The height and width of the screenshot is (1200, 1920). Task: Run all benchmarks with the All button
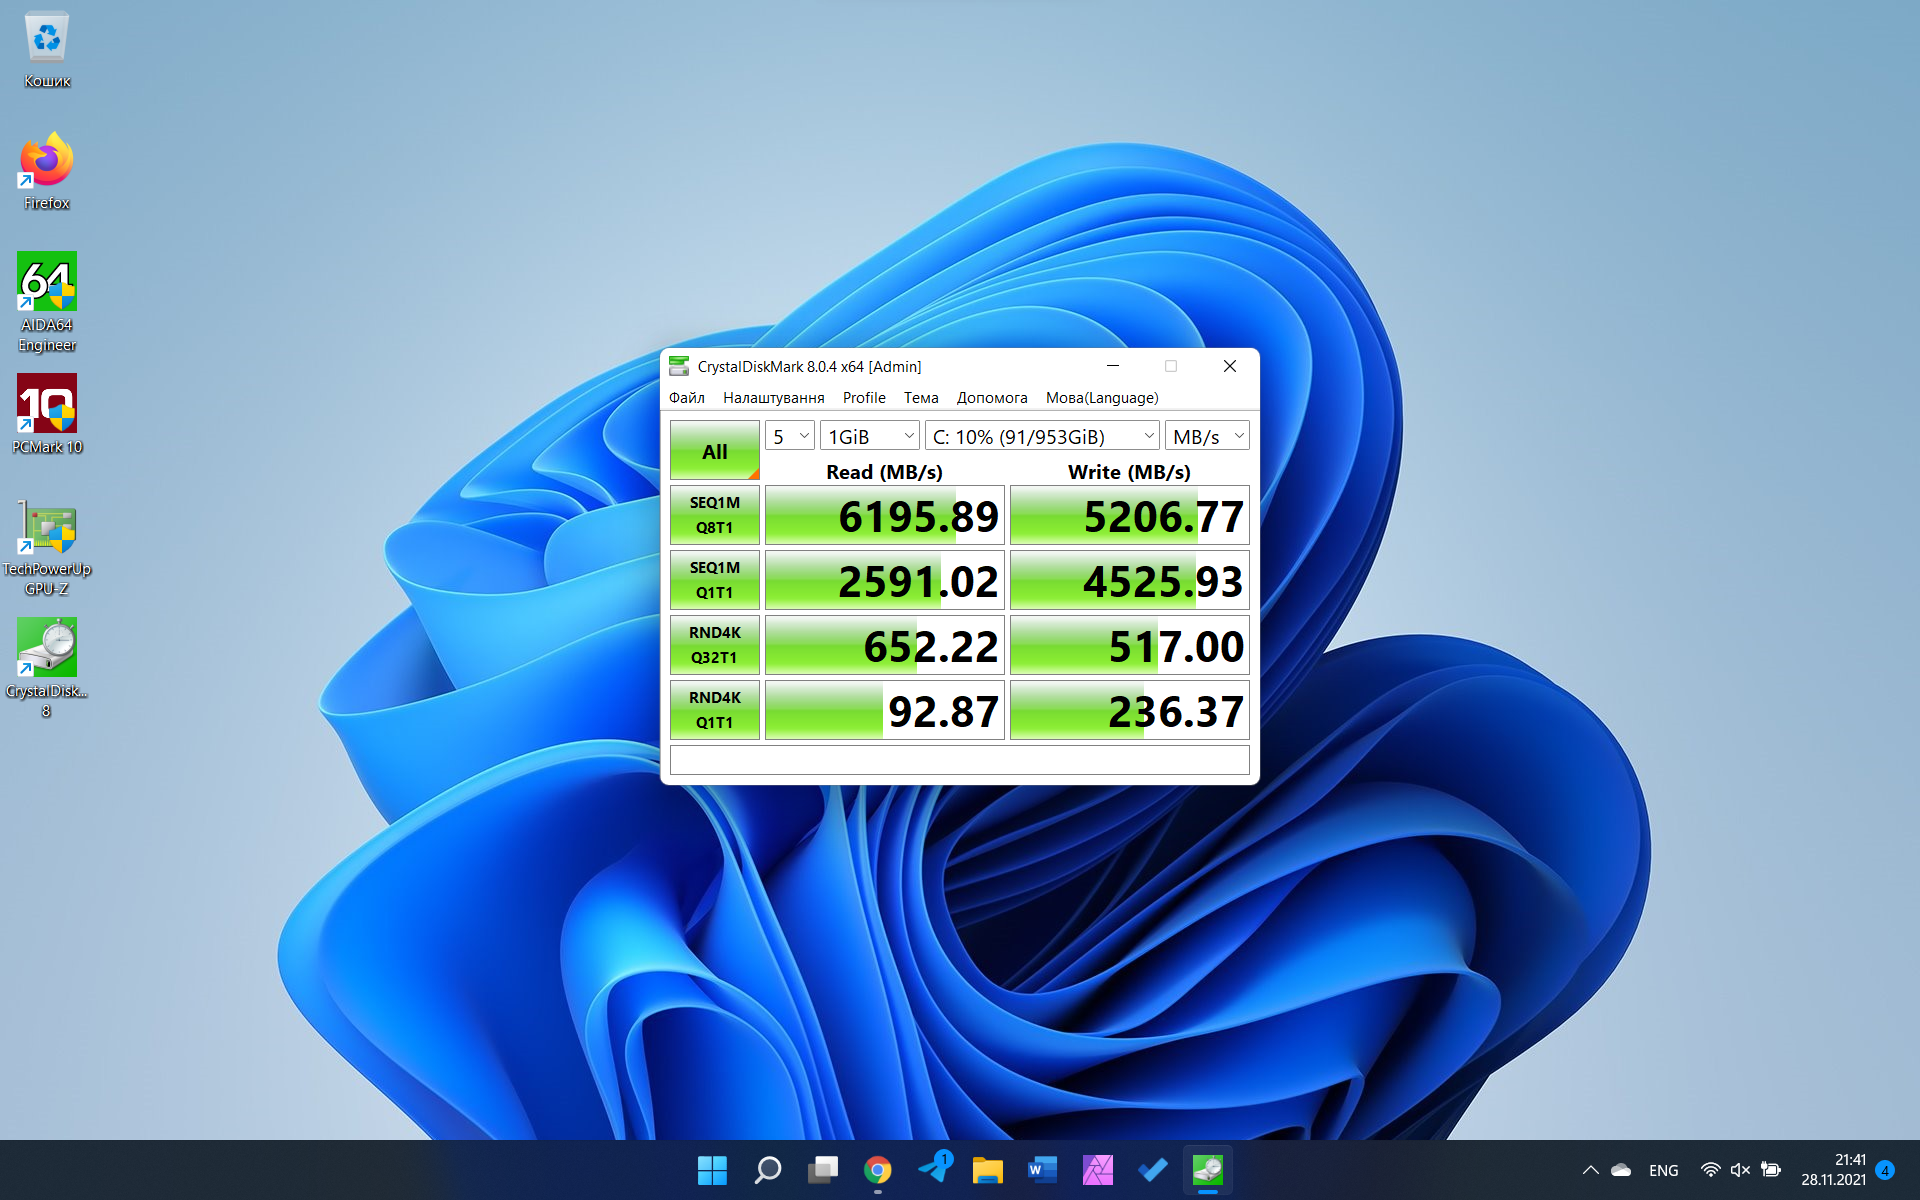coord(715,451)
